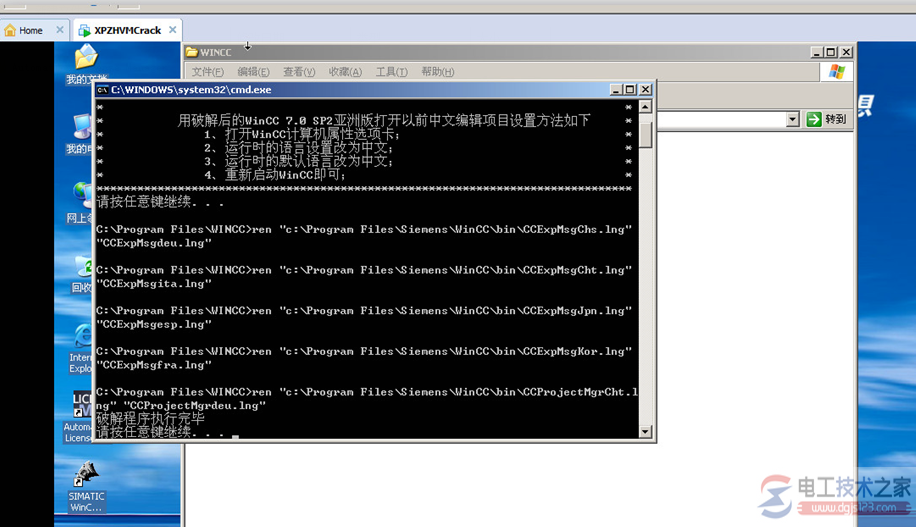916x527 pixels.
Task: Select Internet Explorer desktop icon
Action: (x=81, y=348)
